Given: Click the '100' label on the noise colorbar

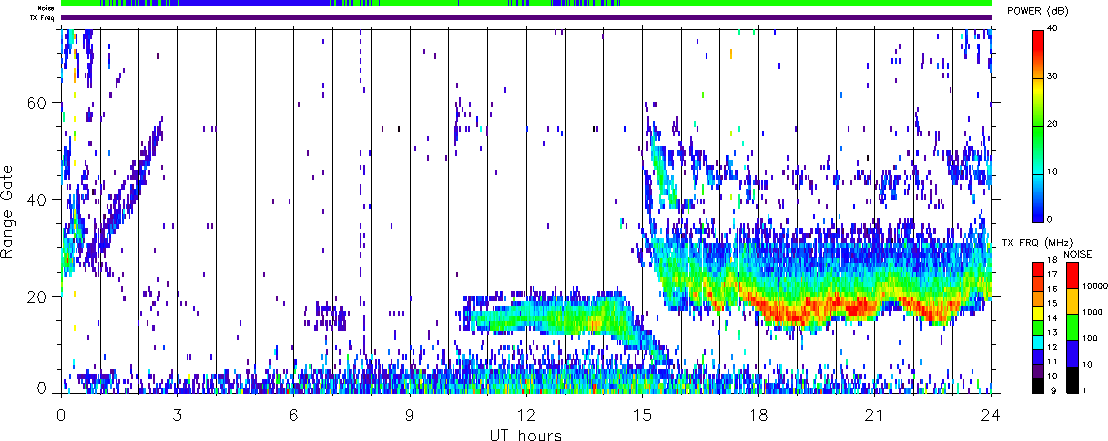Looking at the screenshot, I should point(1088,340).
